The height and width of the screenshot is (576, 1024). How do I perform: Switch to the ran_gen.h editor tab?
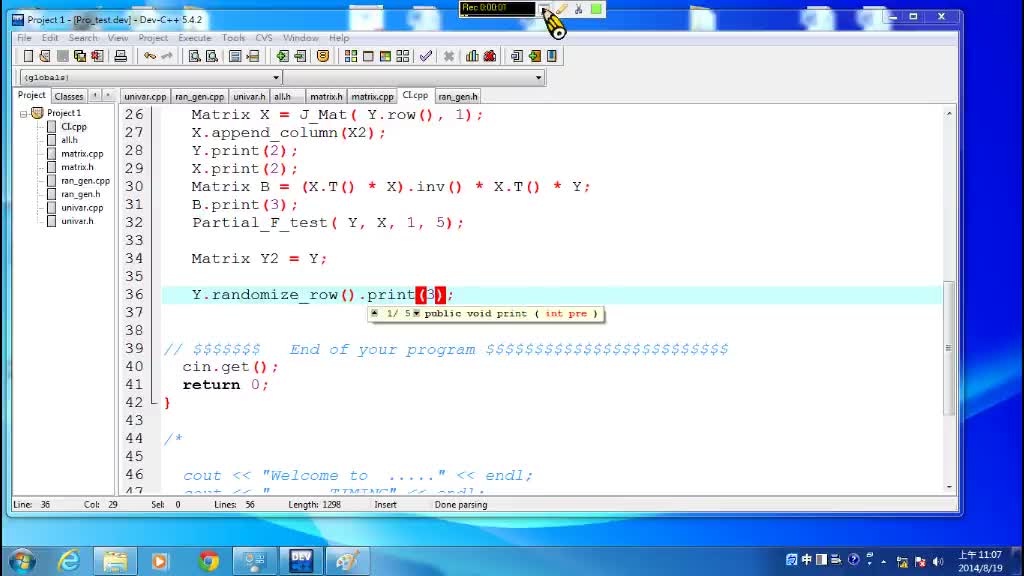pos(458,97)
